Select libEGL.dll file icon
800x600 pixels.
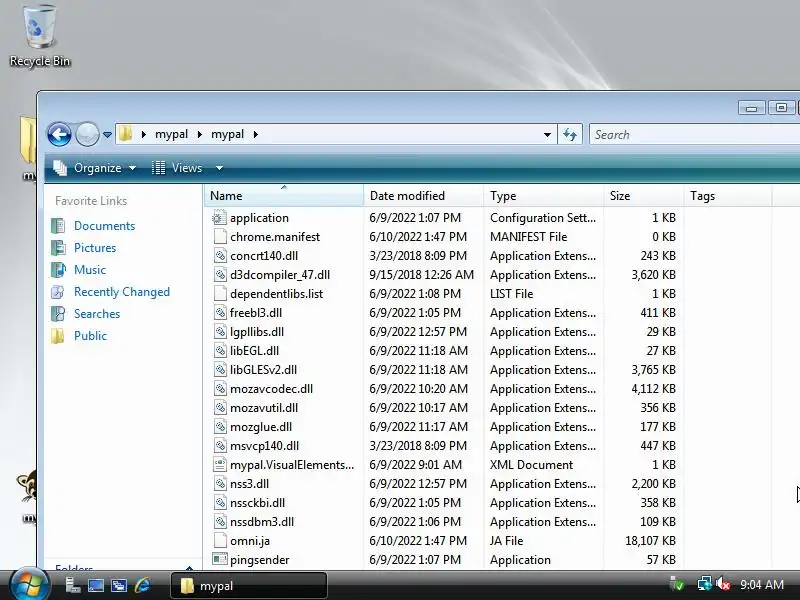(x=219, y=351)
